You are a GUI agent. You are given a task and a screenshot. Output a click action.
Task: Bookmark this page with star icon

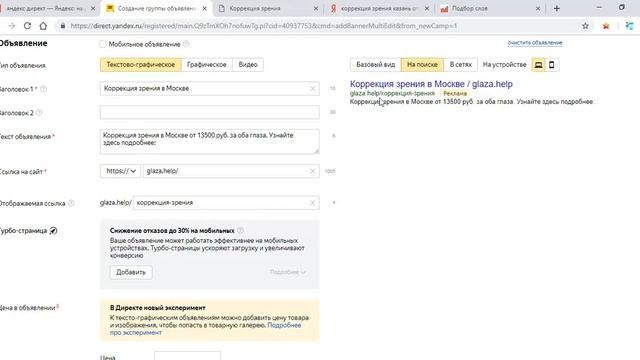[585, 26]
